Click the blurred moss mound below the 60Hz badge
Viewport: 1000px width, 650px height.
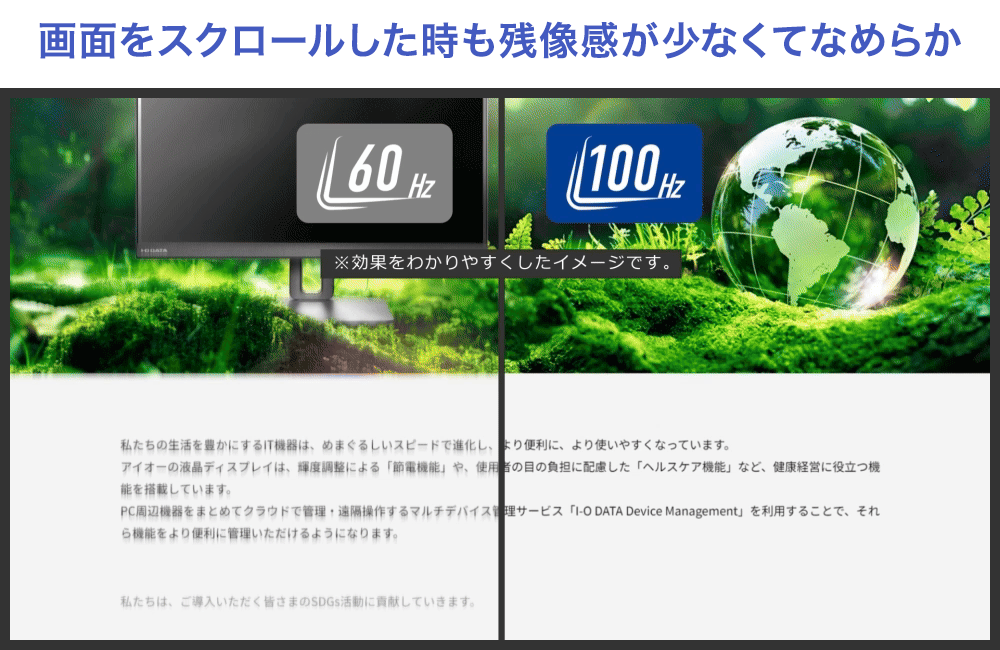pos(200,320)
